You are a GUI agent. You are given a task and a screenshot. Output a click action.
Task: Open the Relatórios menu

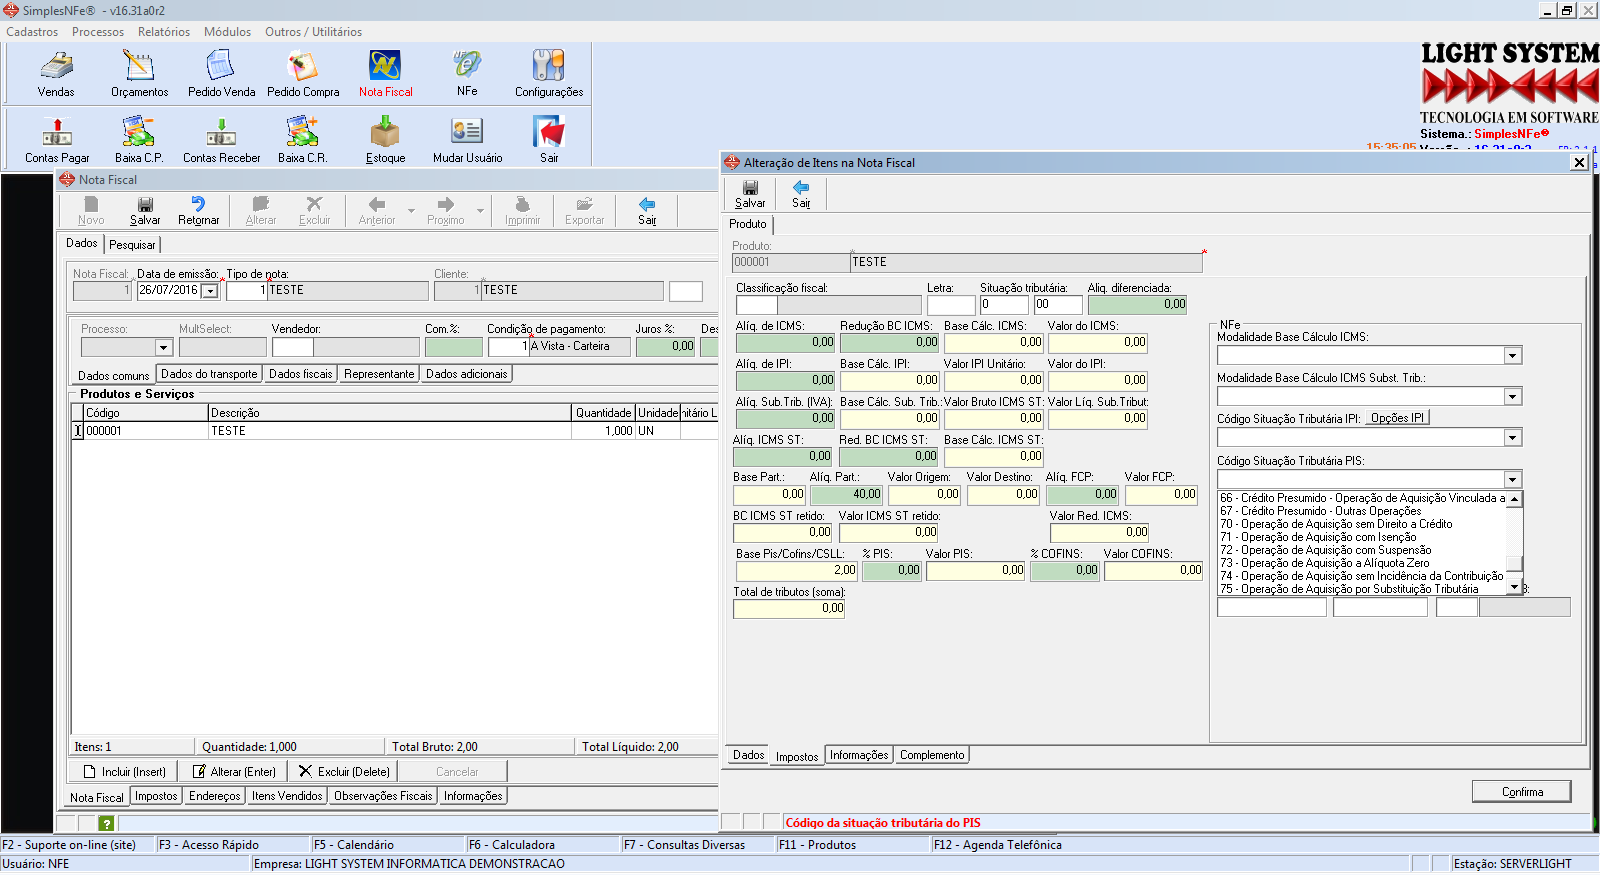click(164, 32)
